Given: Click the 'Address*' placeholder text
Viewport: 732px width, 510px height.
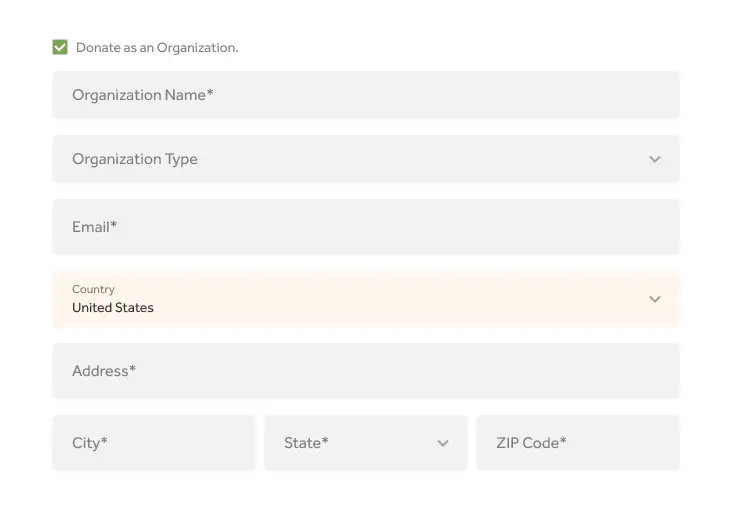Looking at the screenshot, I should pyautogui.click(x=104, y=371).
